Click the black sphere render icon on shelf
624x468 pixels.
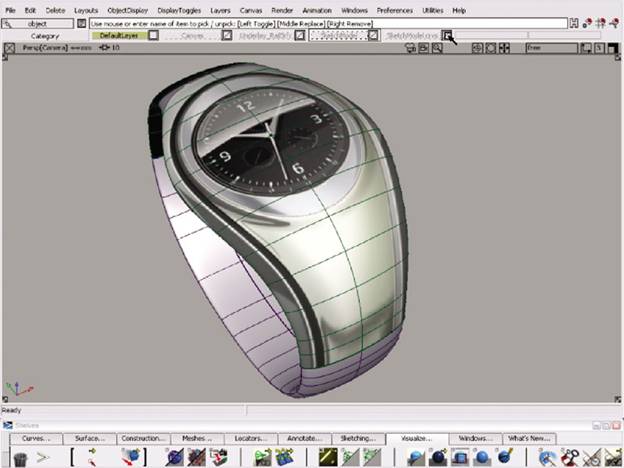tap(438, 458)
